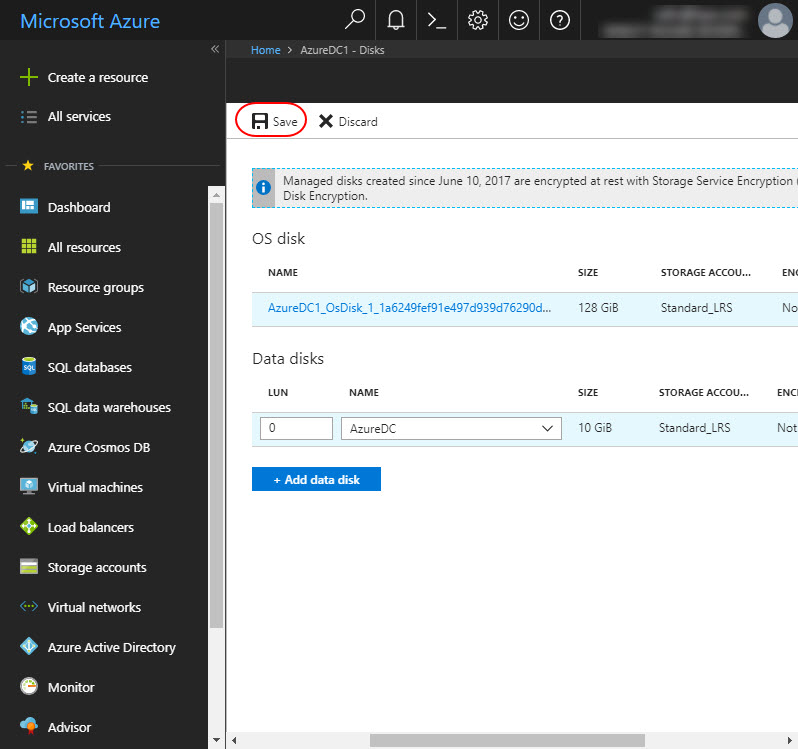Send feedback via smiley icon
Screen dimensions: 798x749
click(519, 20)
